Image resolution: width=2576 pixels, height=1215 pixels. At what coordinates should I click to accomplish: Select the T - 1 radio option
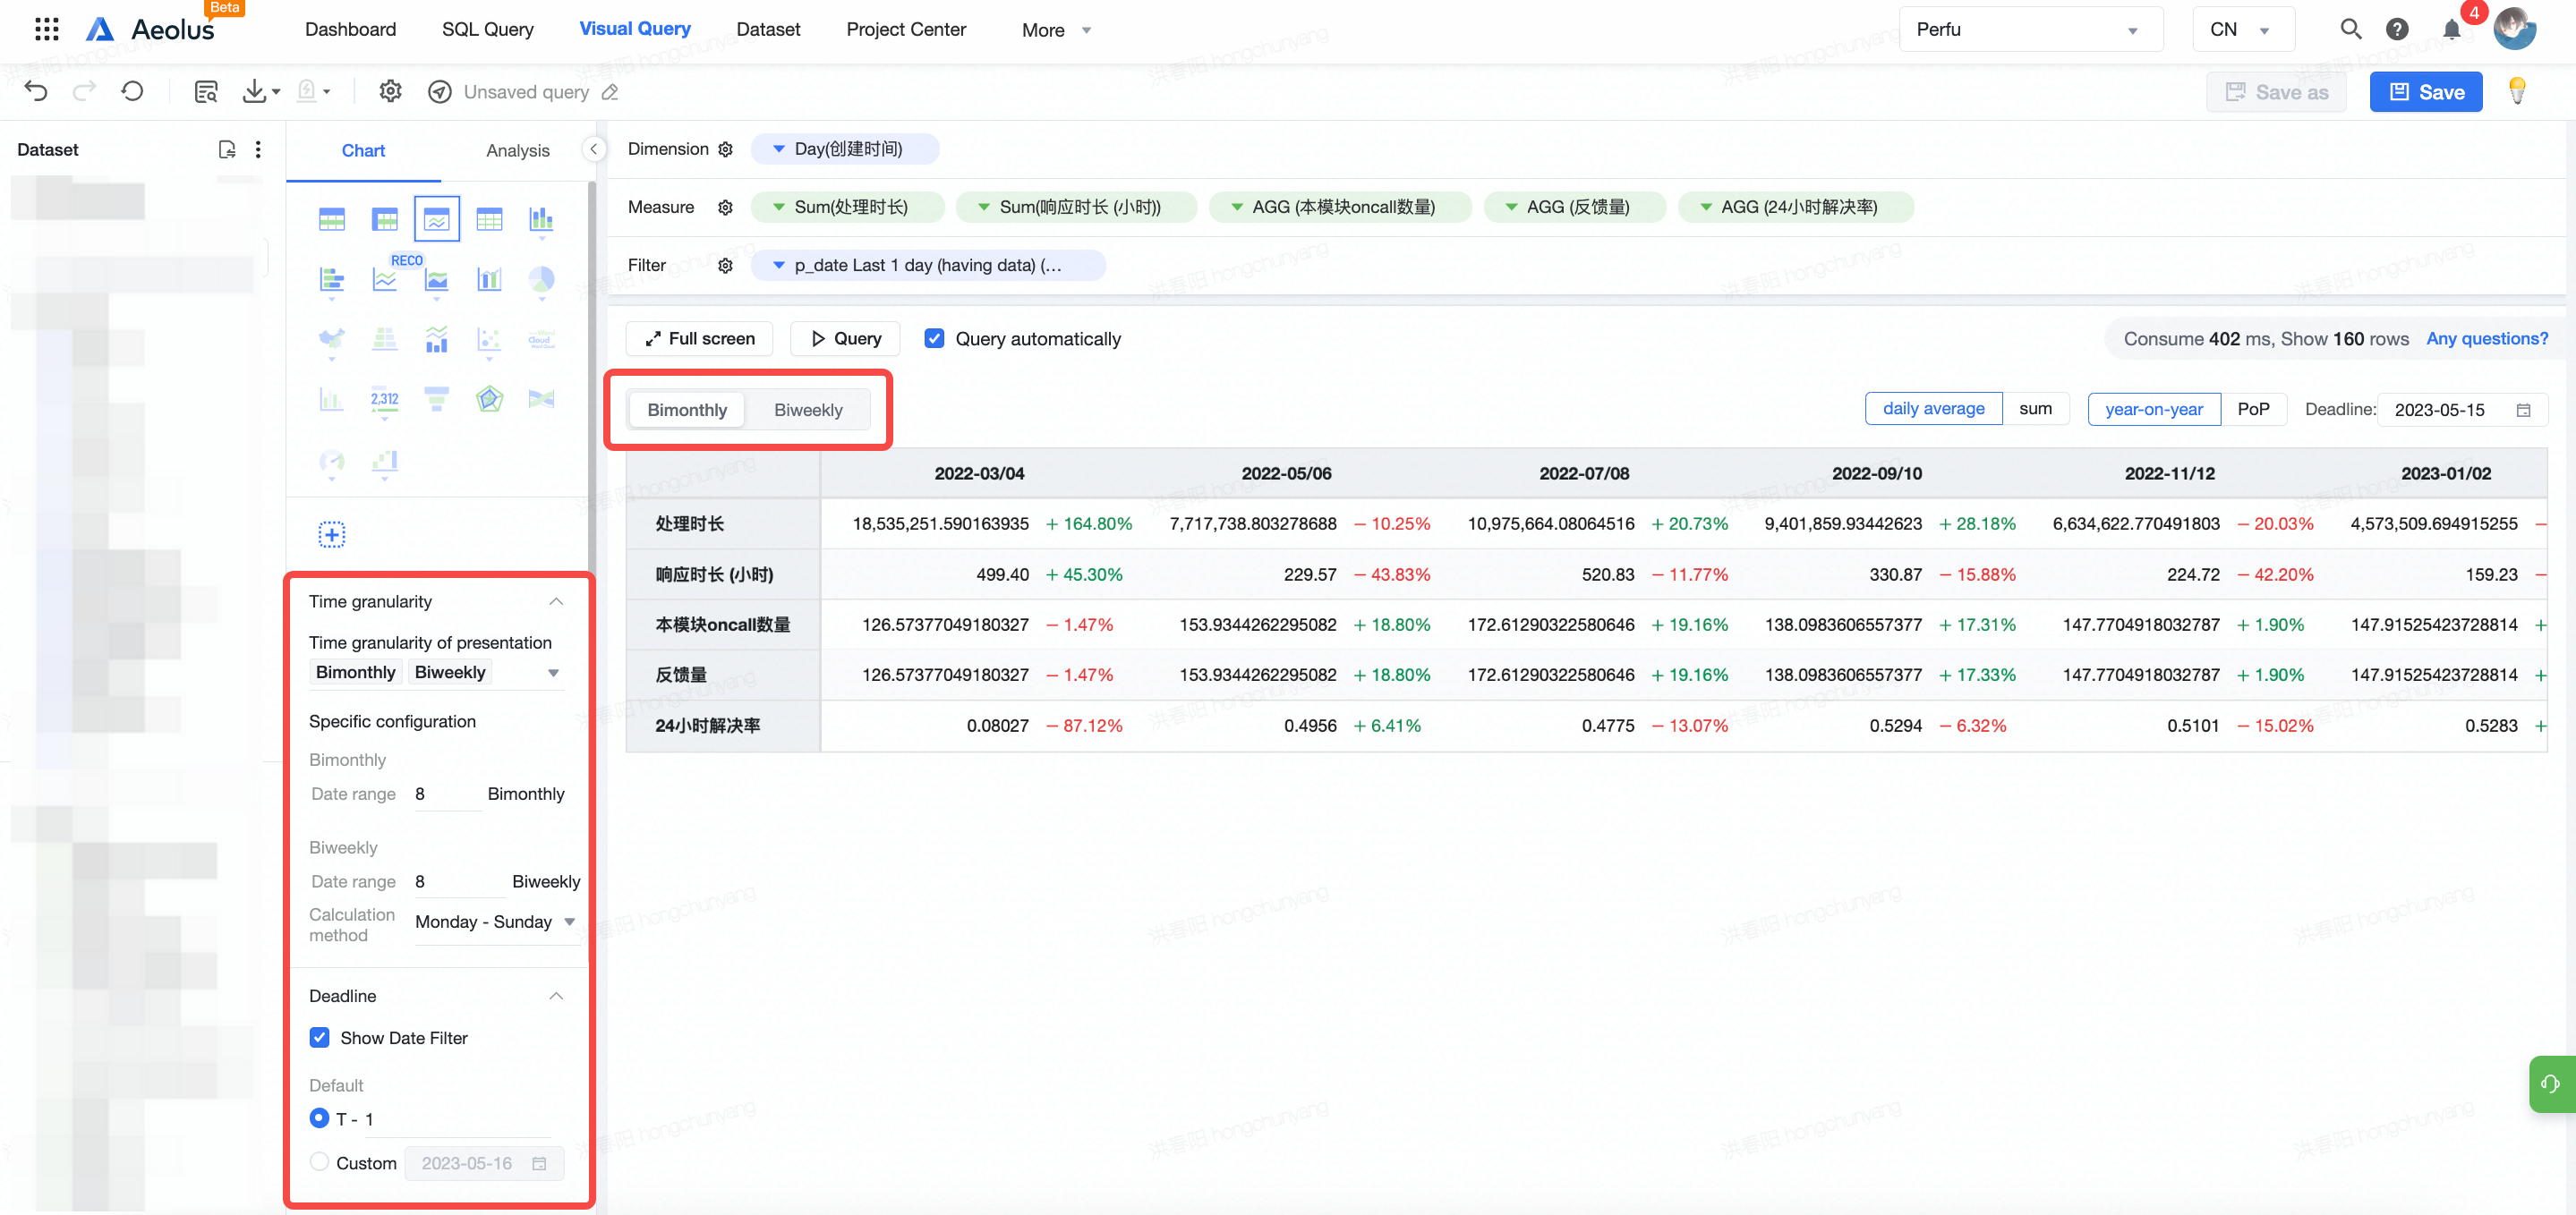click(319, 1118)
